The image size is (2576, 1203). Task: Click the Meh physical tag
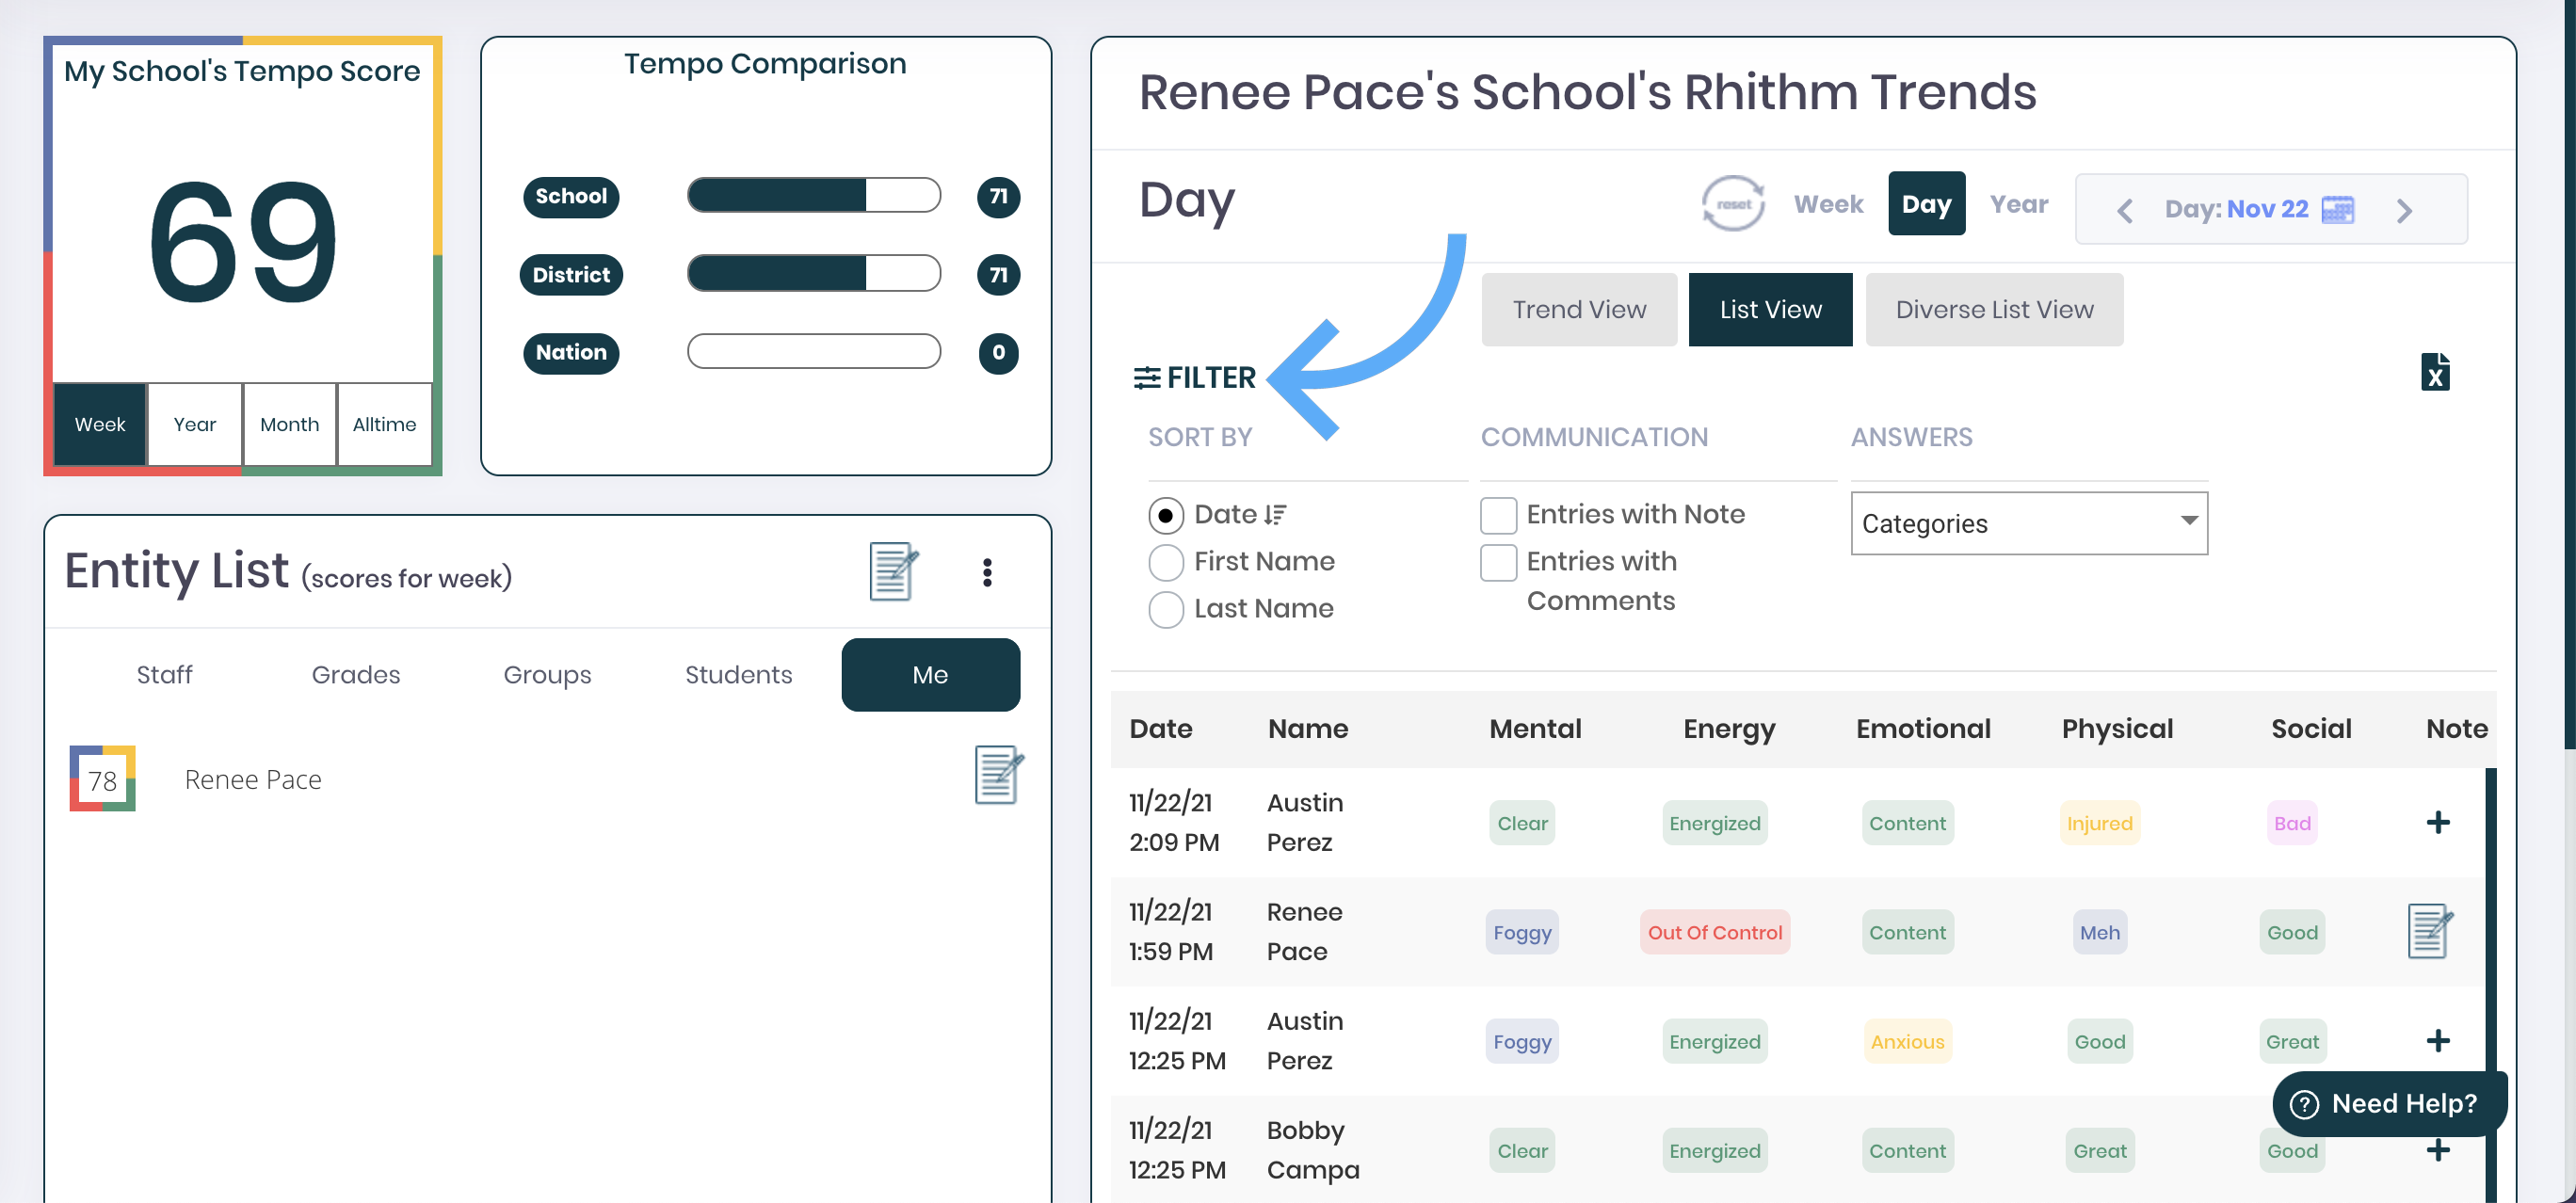2100,932
